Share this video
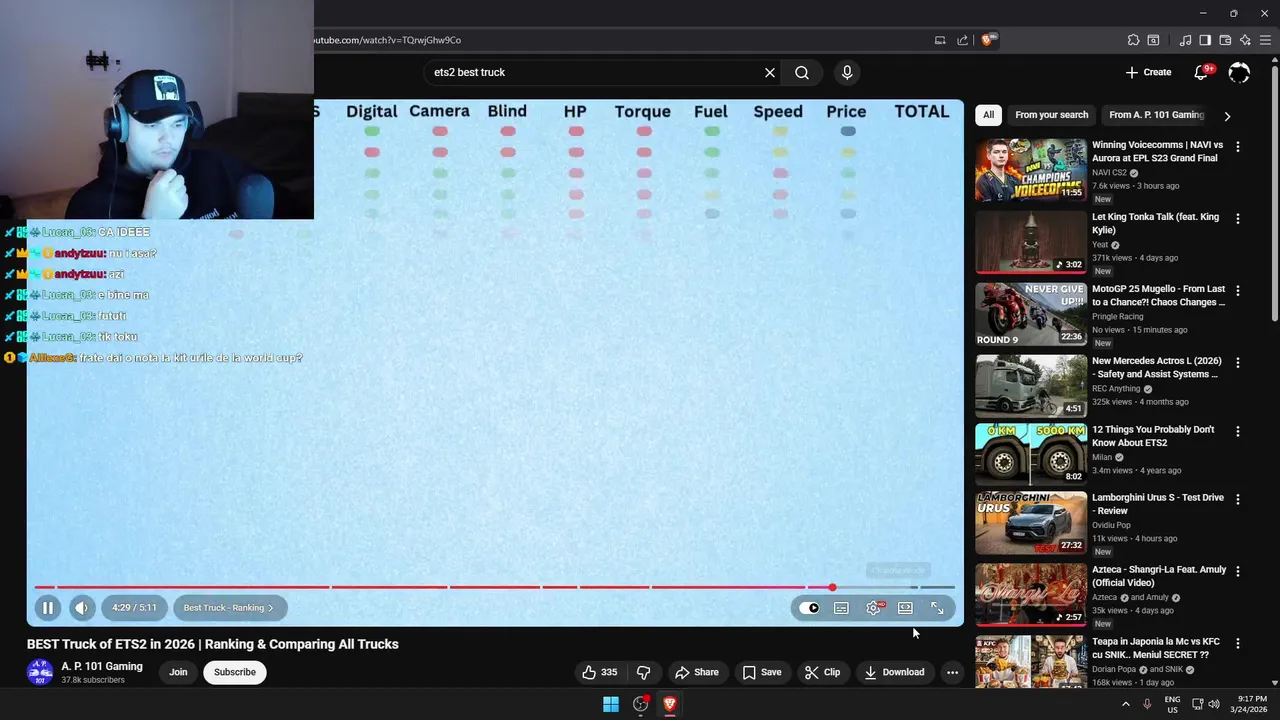 [x=697, y=672]
